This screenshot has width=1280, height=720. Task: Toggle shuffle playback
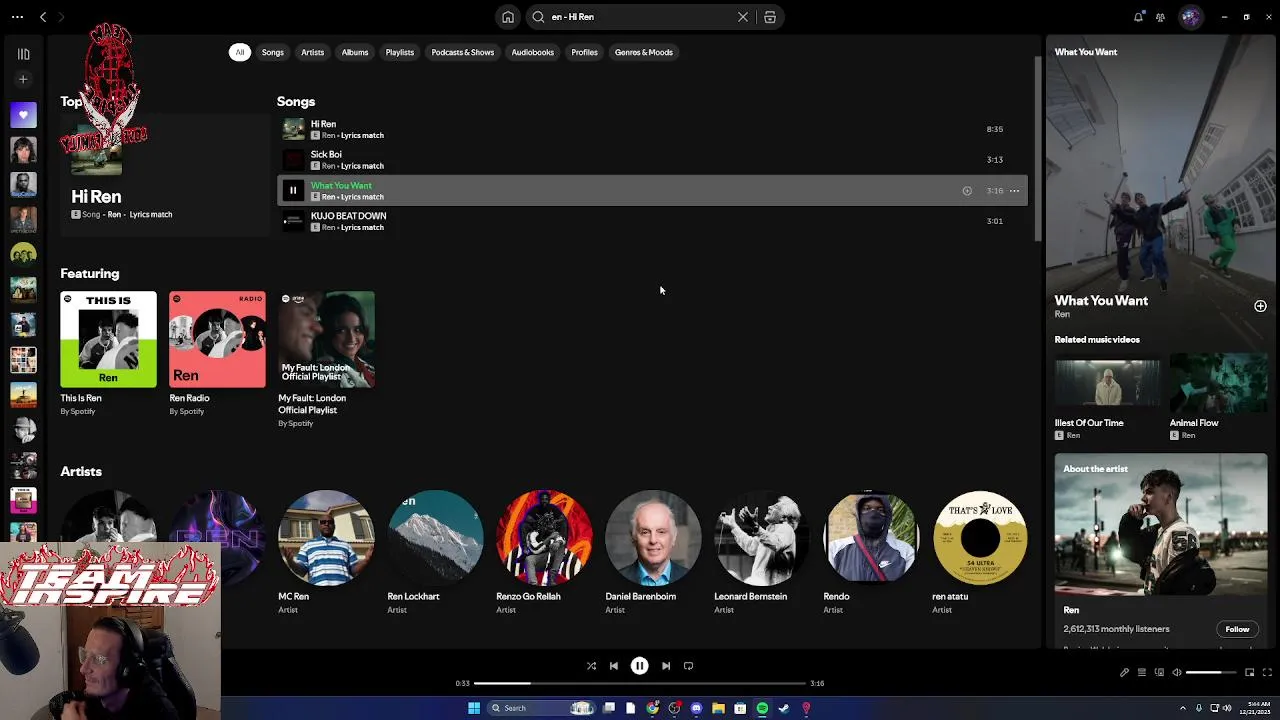coord(591,666)
